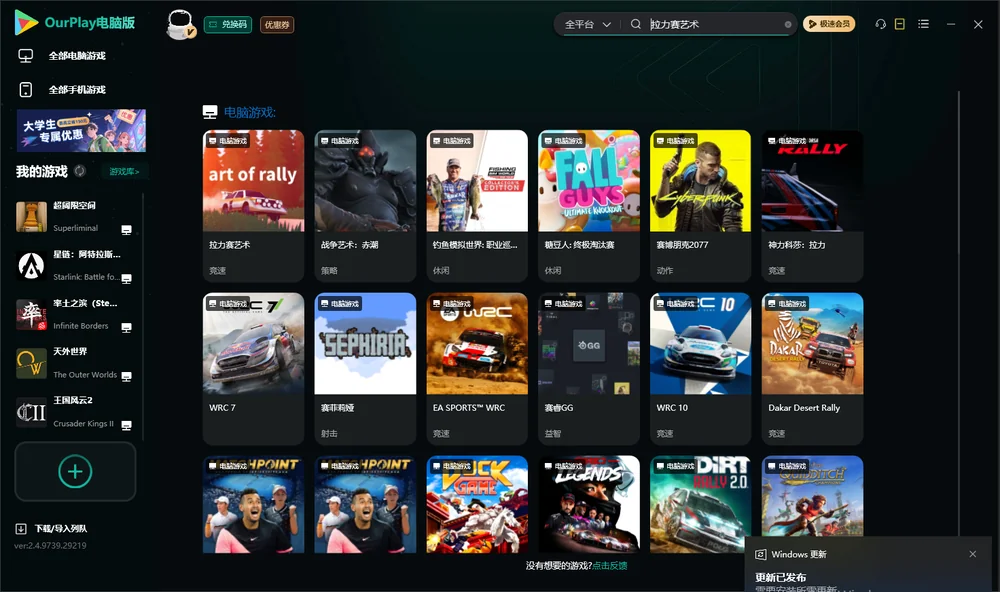
Task: Click the 优惠券 coupon button
Action: [277, 24]
